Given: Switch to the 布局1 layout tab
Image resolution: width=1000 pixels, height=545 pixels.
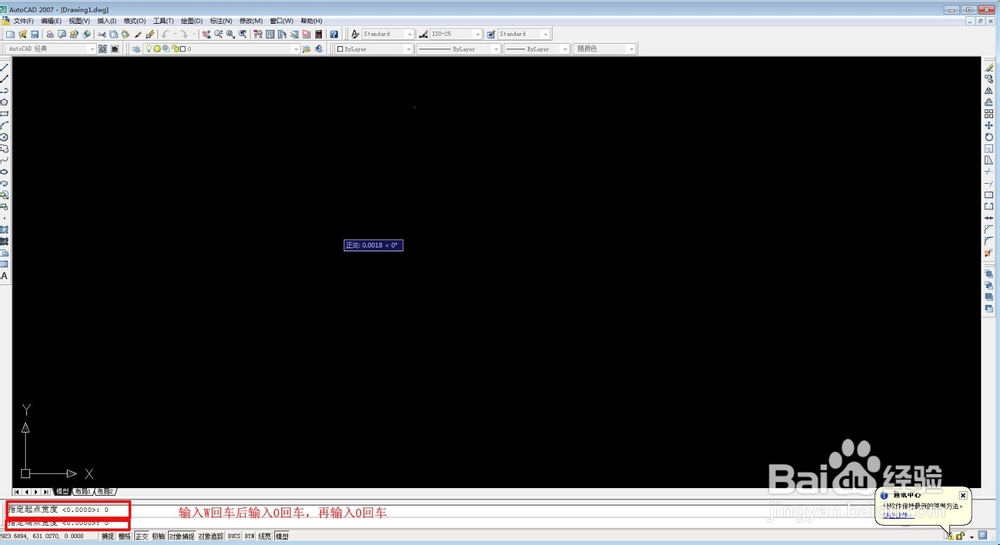Looking at the screenshot, I should [82, 491].
